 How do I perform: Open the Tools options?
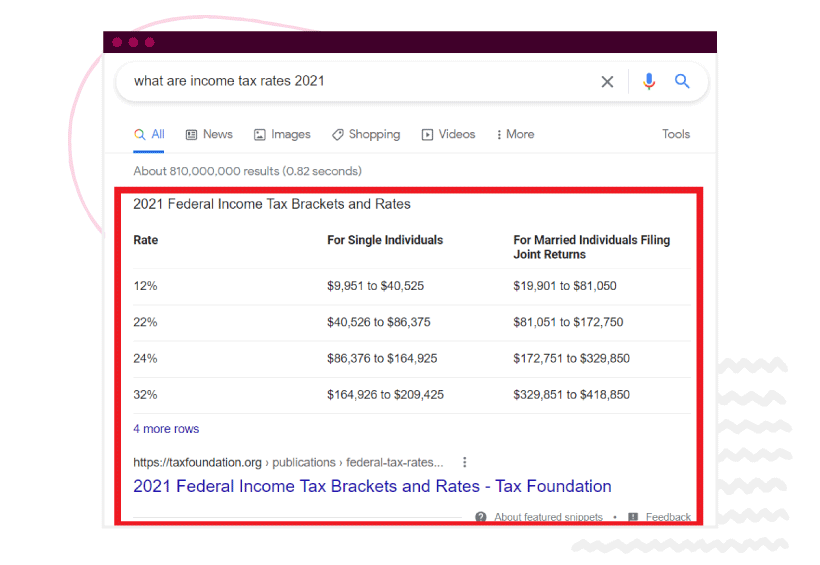(676, 134)
